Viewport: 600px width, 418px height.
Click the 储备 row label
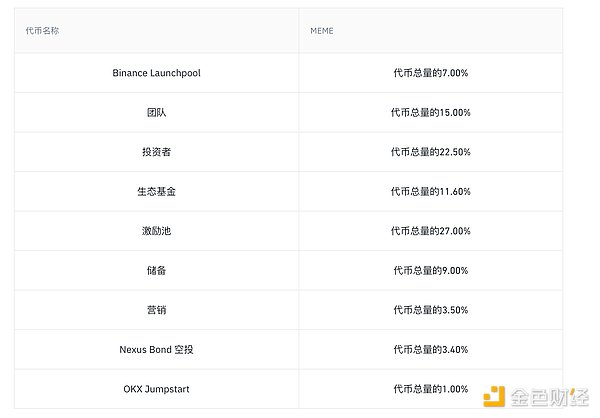(x=156, y=270)
